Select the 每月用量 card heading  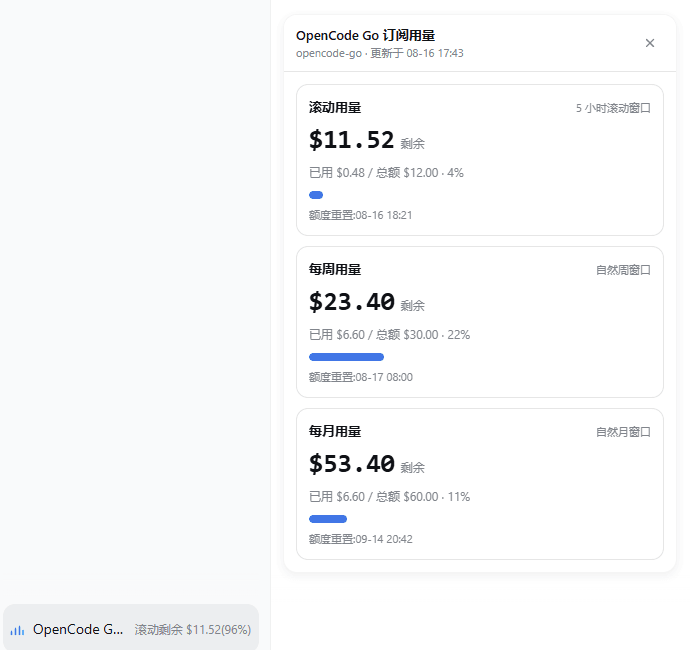click(x=335, y=431)
